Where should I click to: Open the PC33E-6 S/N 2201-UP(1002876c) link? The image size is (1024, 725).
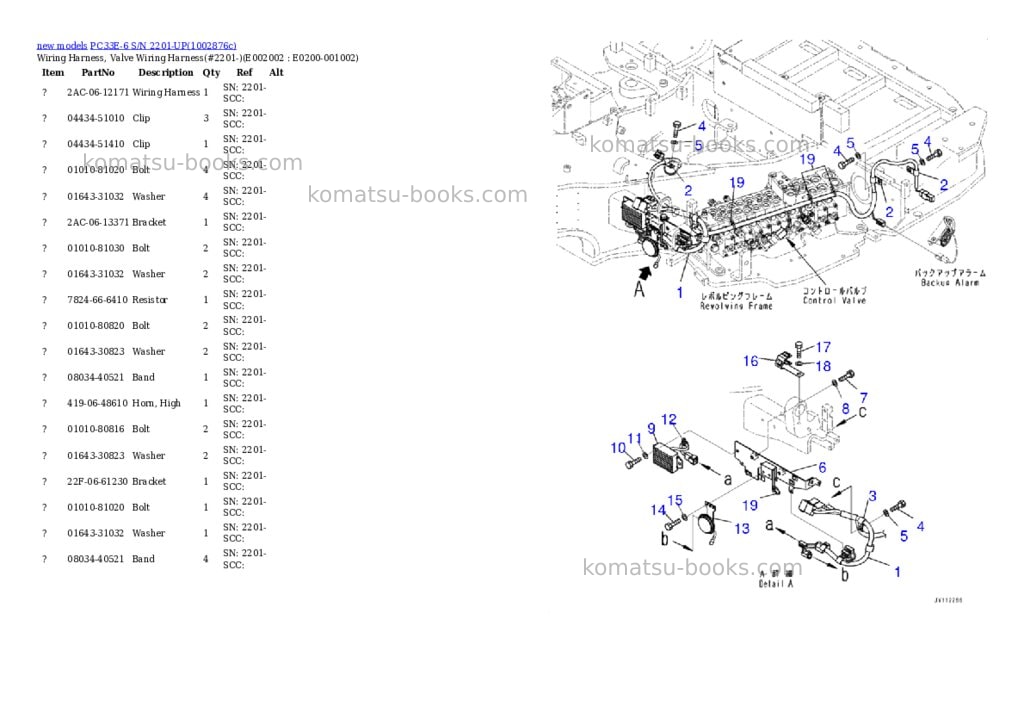pyautogui.click(x=163, y=46)
